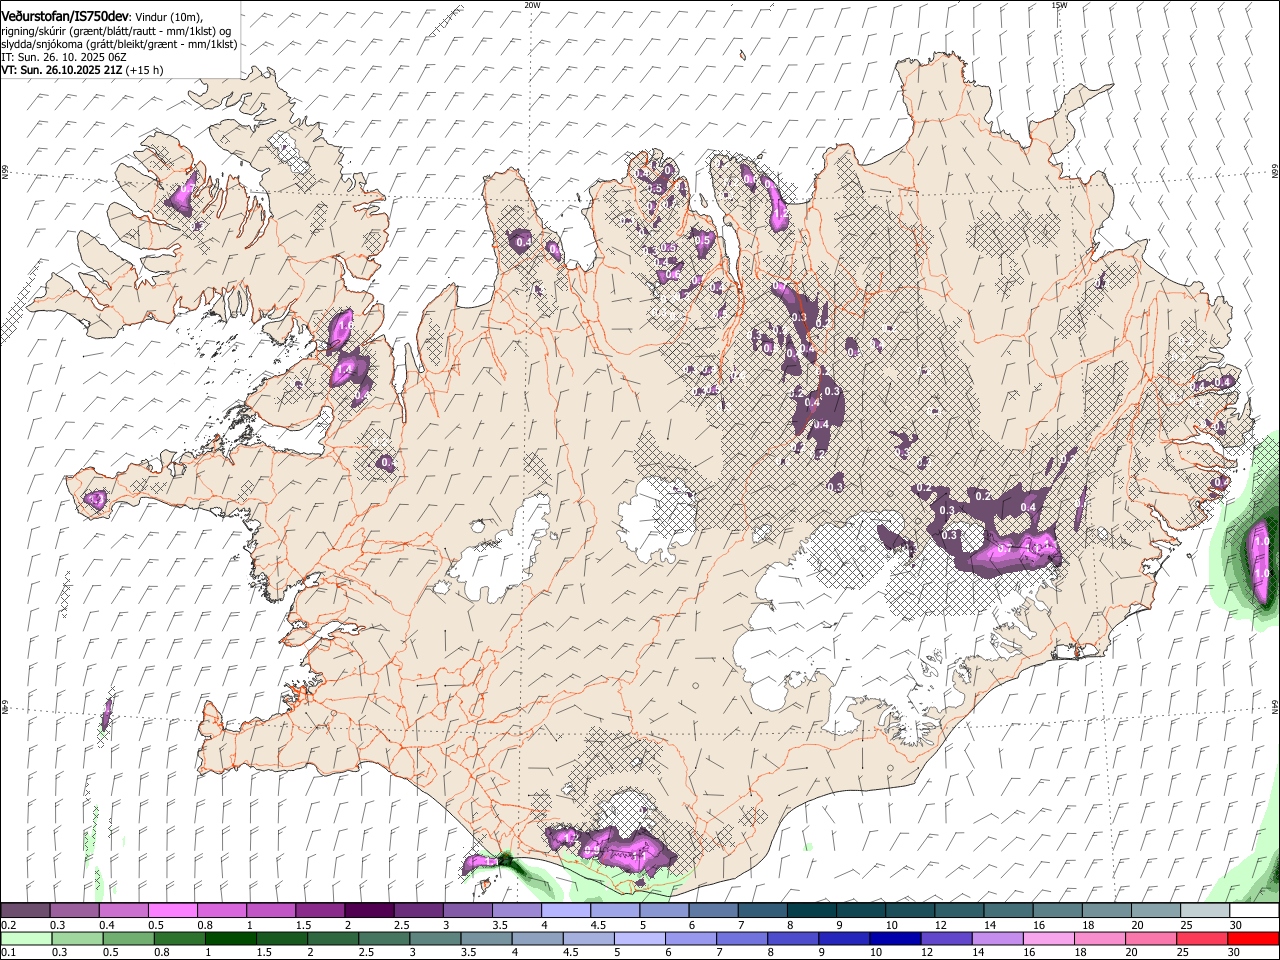Screen dimensions: 1280x960
Task: Pick the pale grey upper swatch at 25
Action: click(1205, 910)
